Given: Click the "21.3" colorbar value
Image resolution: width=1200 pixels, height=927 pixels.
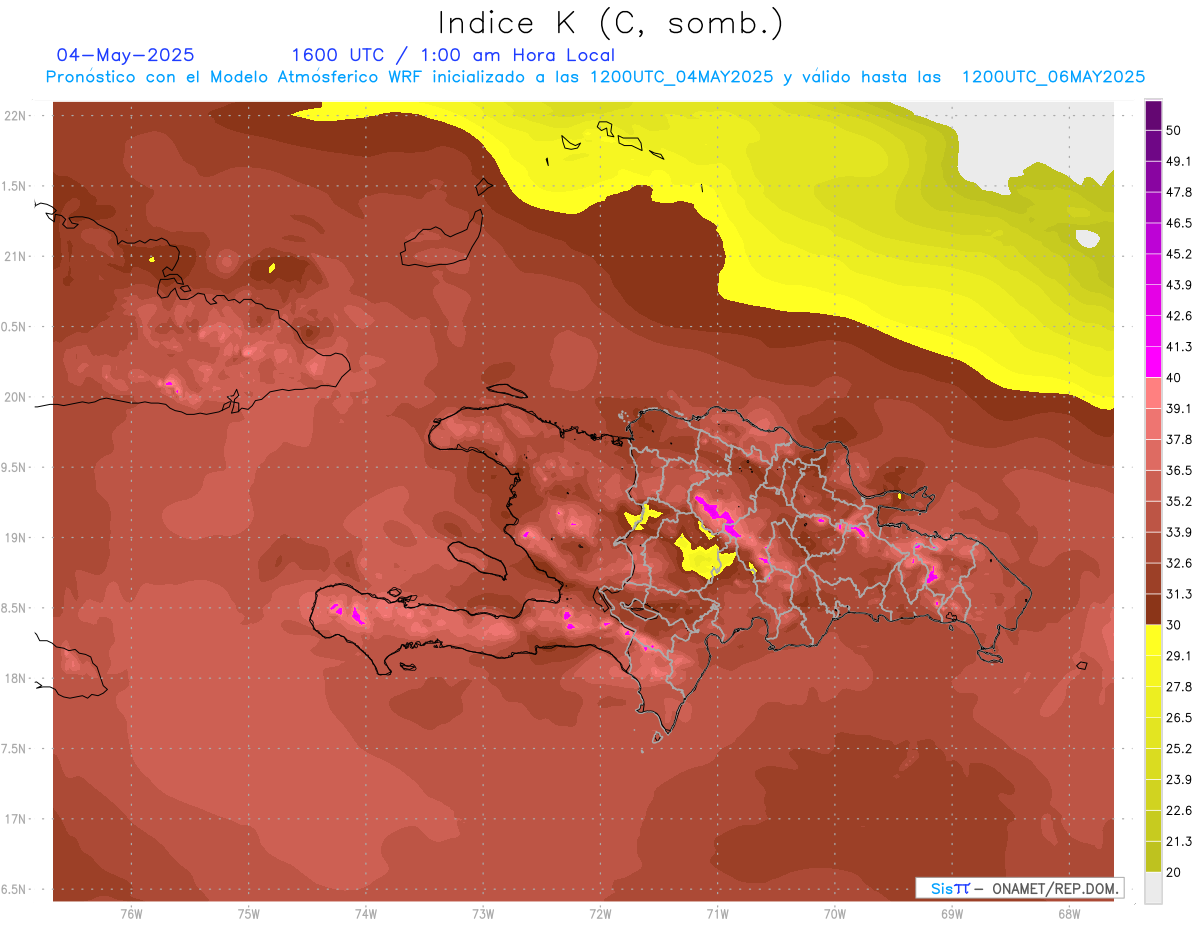Looking at the screenshot, I should [1179, 841].
